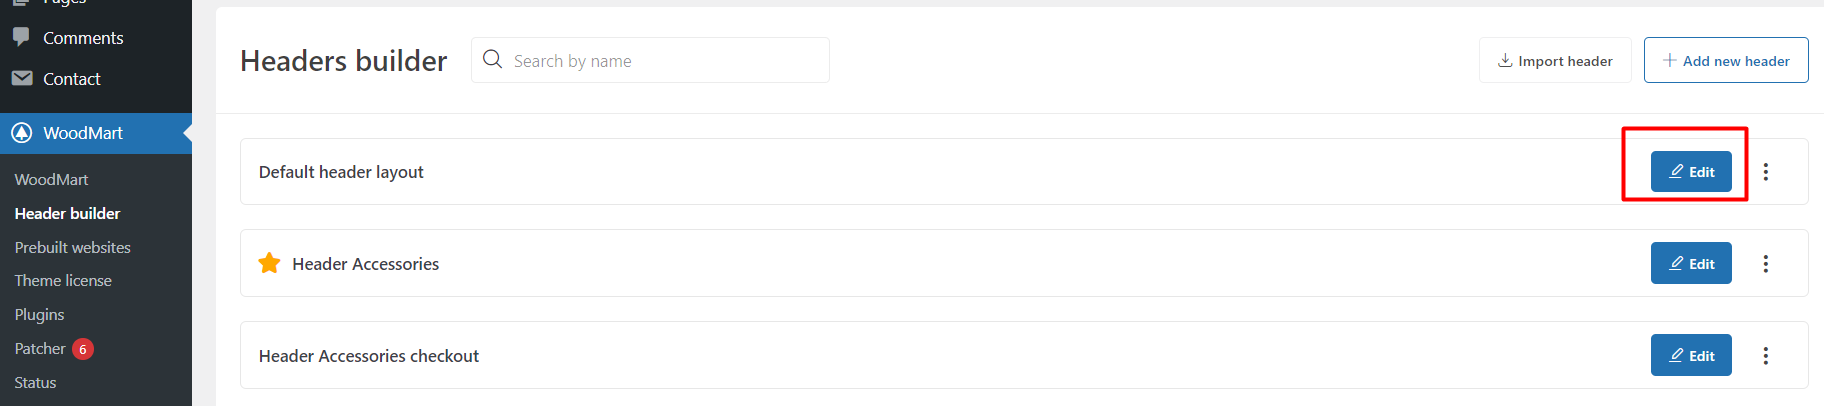This screenshot has height=406, width=1824.
Task: Open Prebuilt websites submenu item
Action: coord(73,247)
